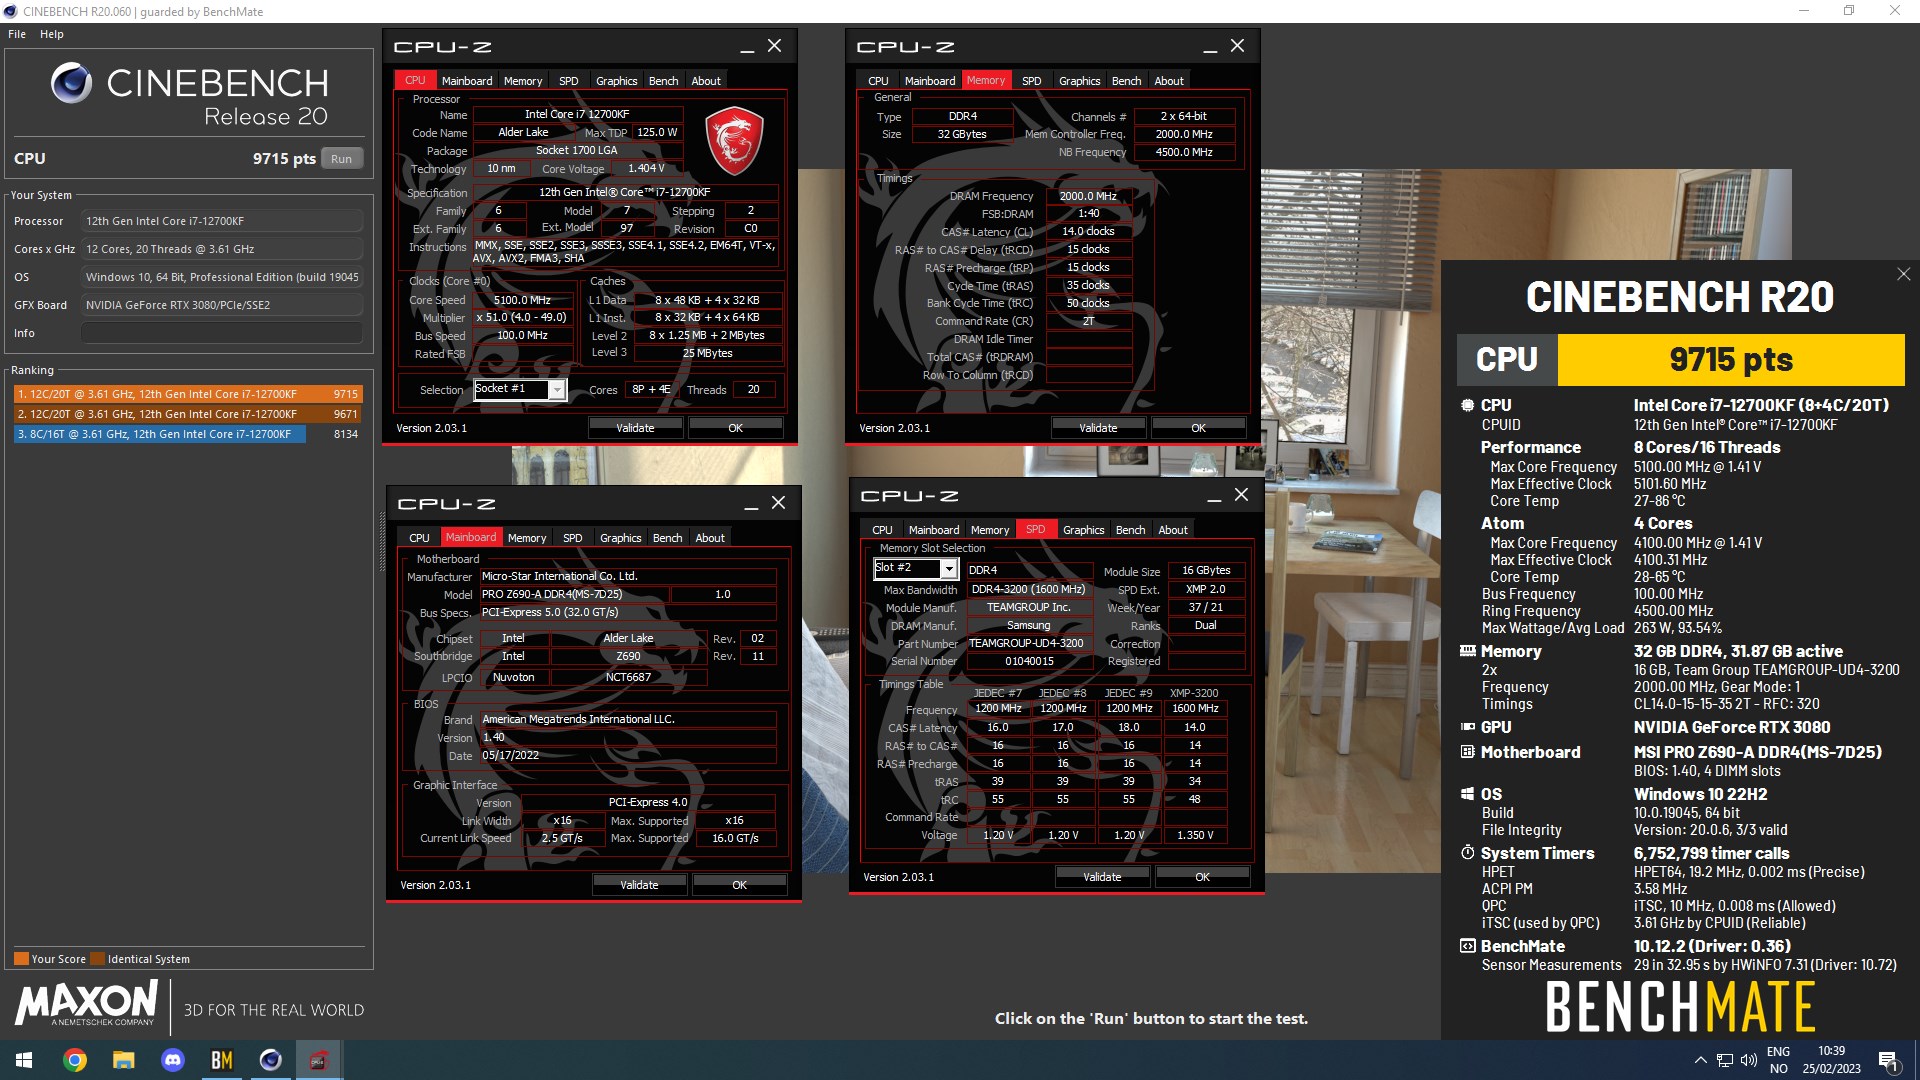Click the BIOS date 05/17/2022 value
The width and height of the screenshot is (1920, 1080).
pyautogui.click(x=628, y=756)
